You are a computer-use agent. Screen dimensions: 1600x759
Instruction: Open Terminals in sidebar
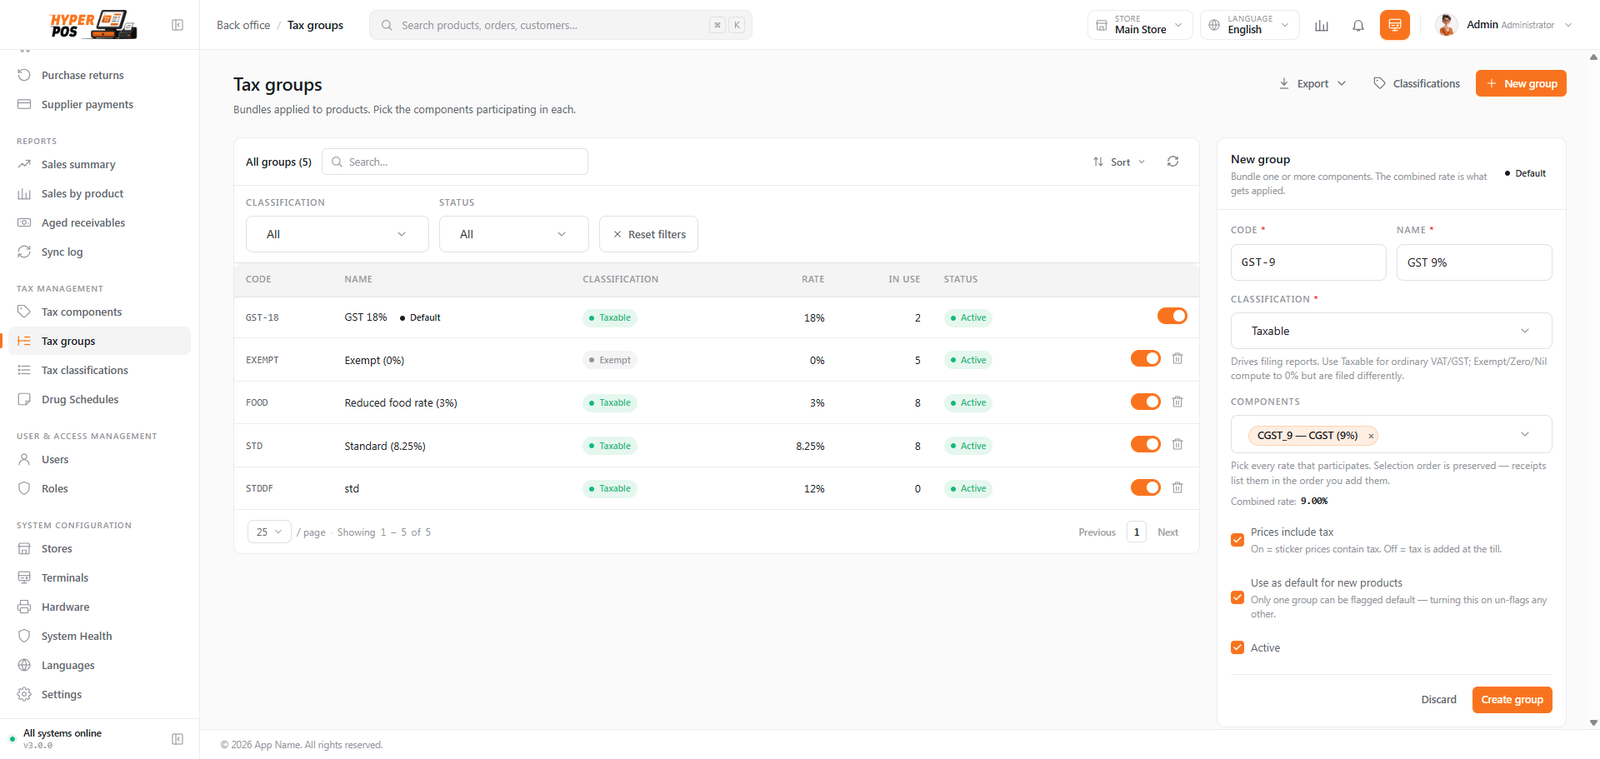click(x=100, y=578)
